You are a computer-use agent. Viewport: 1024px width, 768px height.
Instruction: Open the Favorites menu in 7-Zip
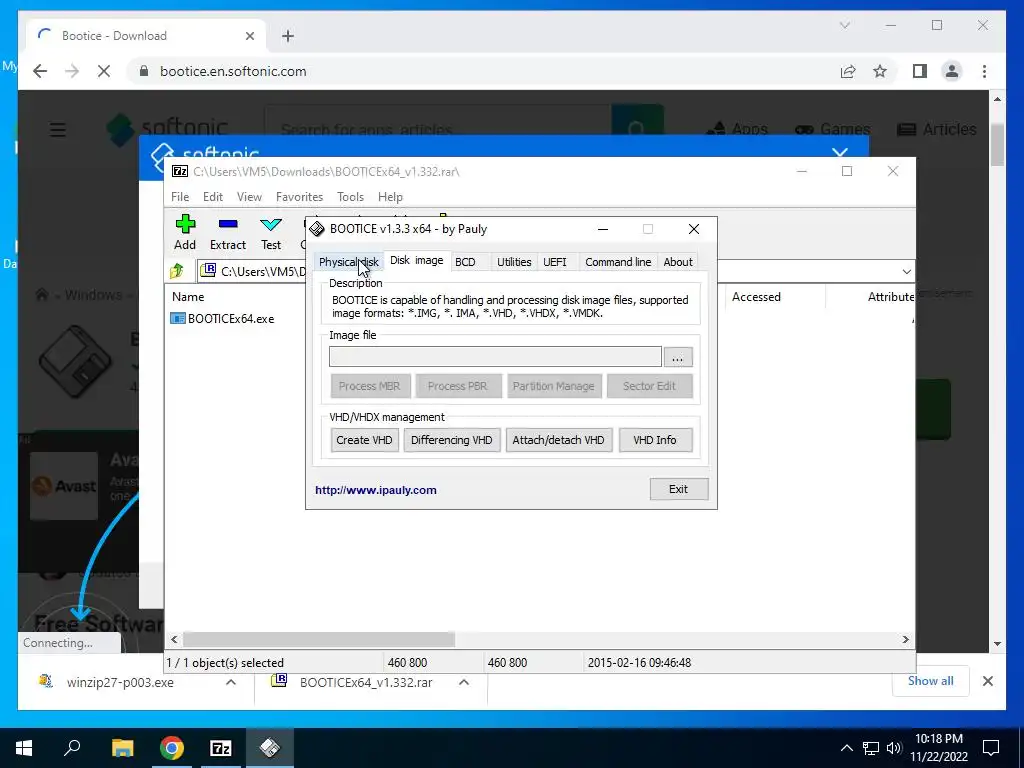(x=299, y=197)
